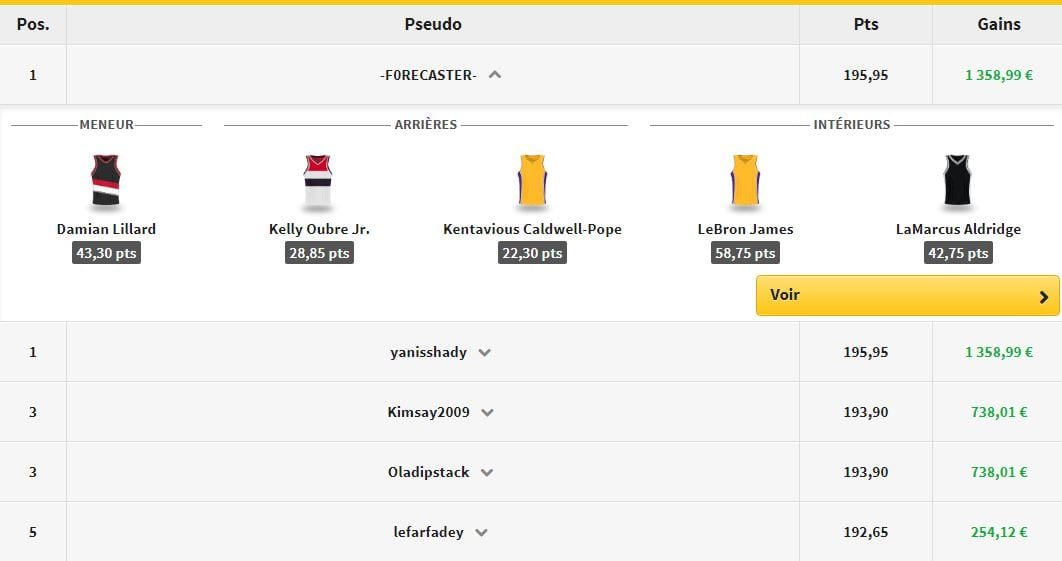Expand lefarfadey's lineup row
This screenshot has height=561, width=1062.
tap(481, 532)
